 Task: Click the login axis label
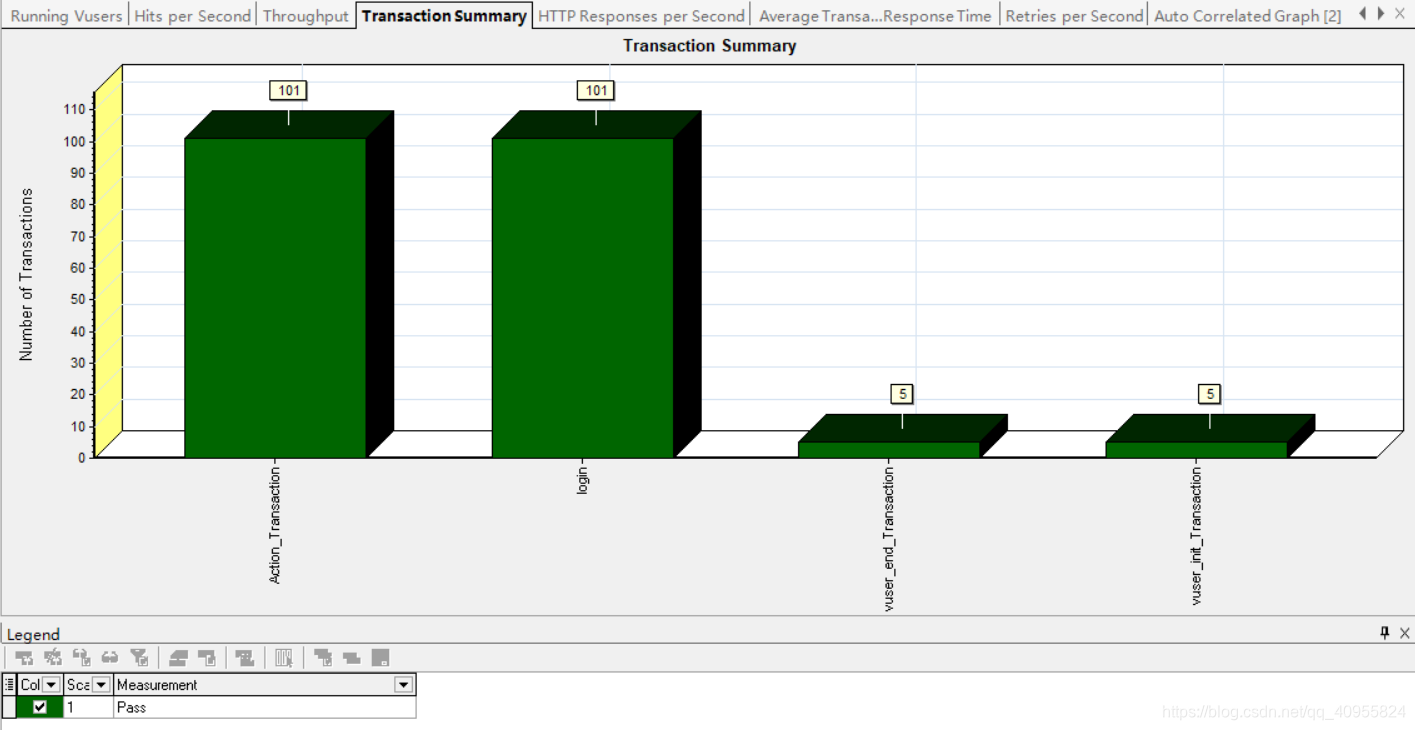(583, 482)
